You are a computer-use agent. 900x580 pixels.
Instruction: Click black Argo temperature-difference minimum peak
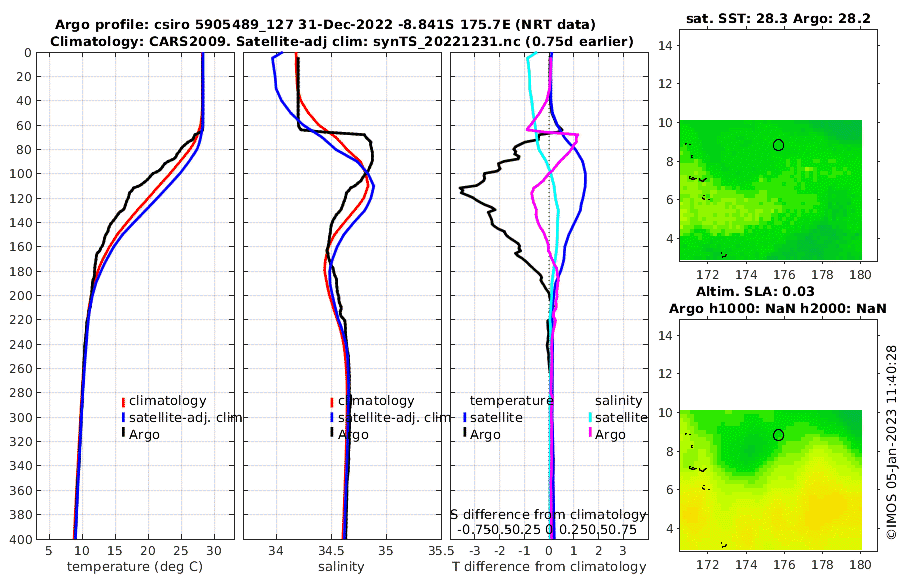(461, 190)
